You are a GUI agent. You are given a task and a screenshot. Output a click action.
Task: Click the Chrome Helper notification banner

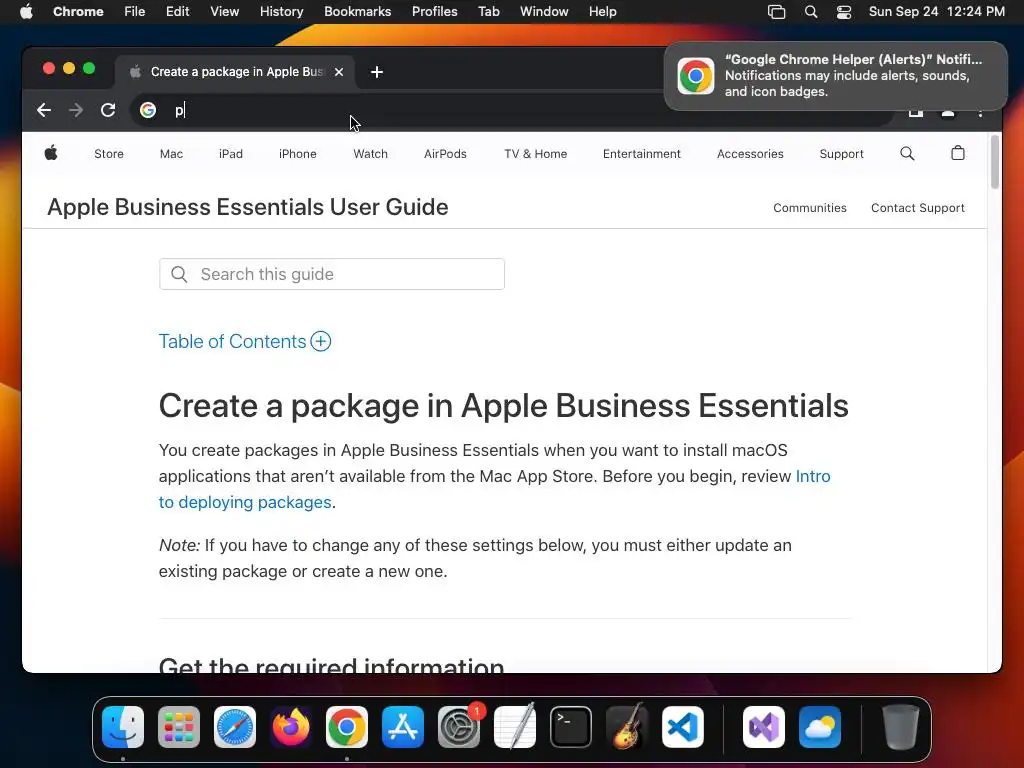(x=835, y=76)
